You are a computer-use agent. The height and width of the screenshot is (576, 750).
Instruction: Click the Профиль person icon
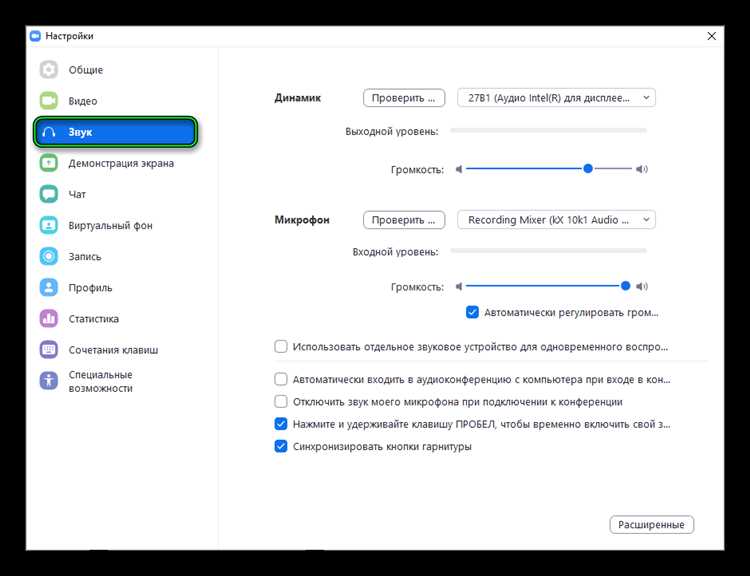point(49,287)
